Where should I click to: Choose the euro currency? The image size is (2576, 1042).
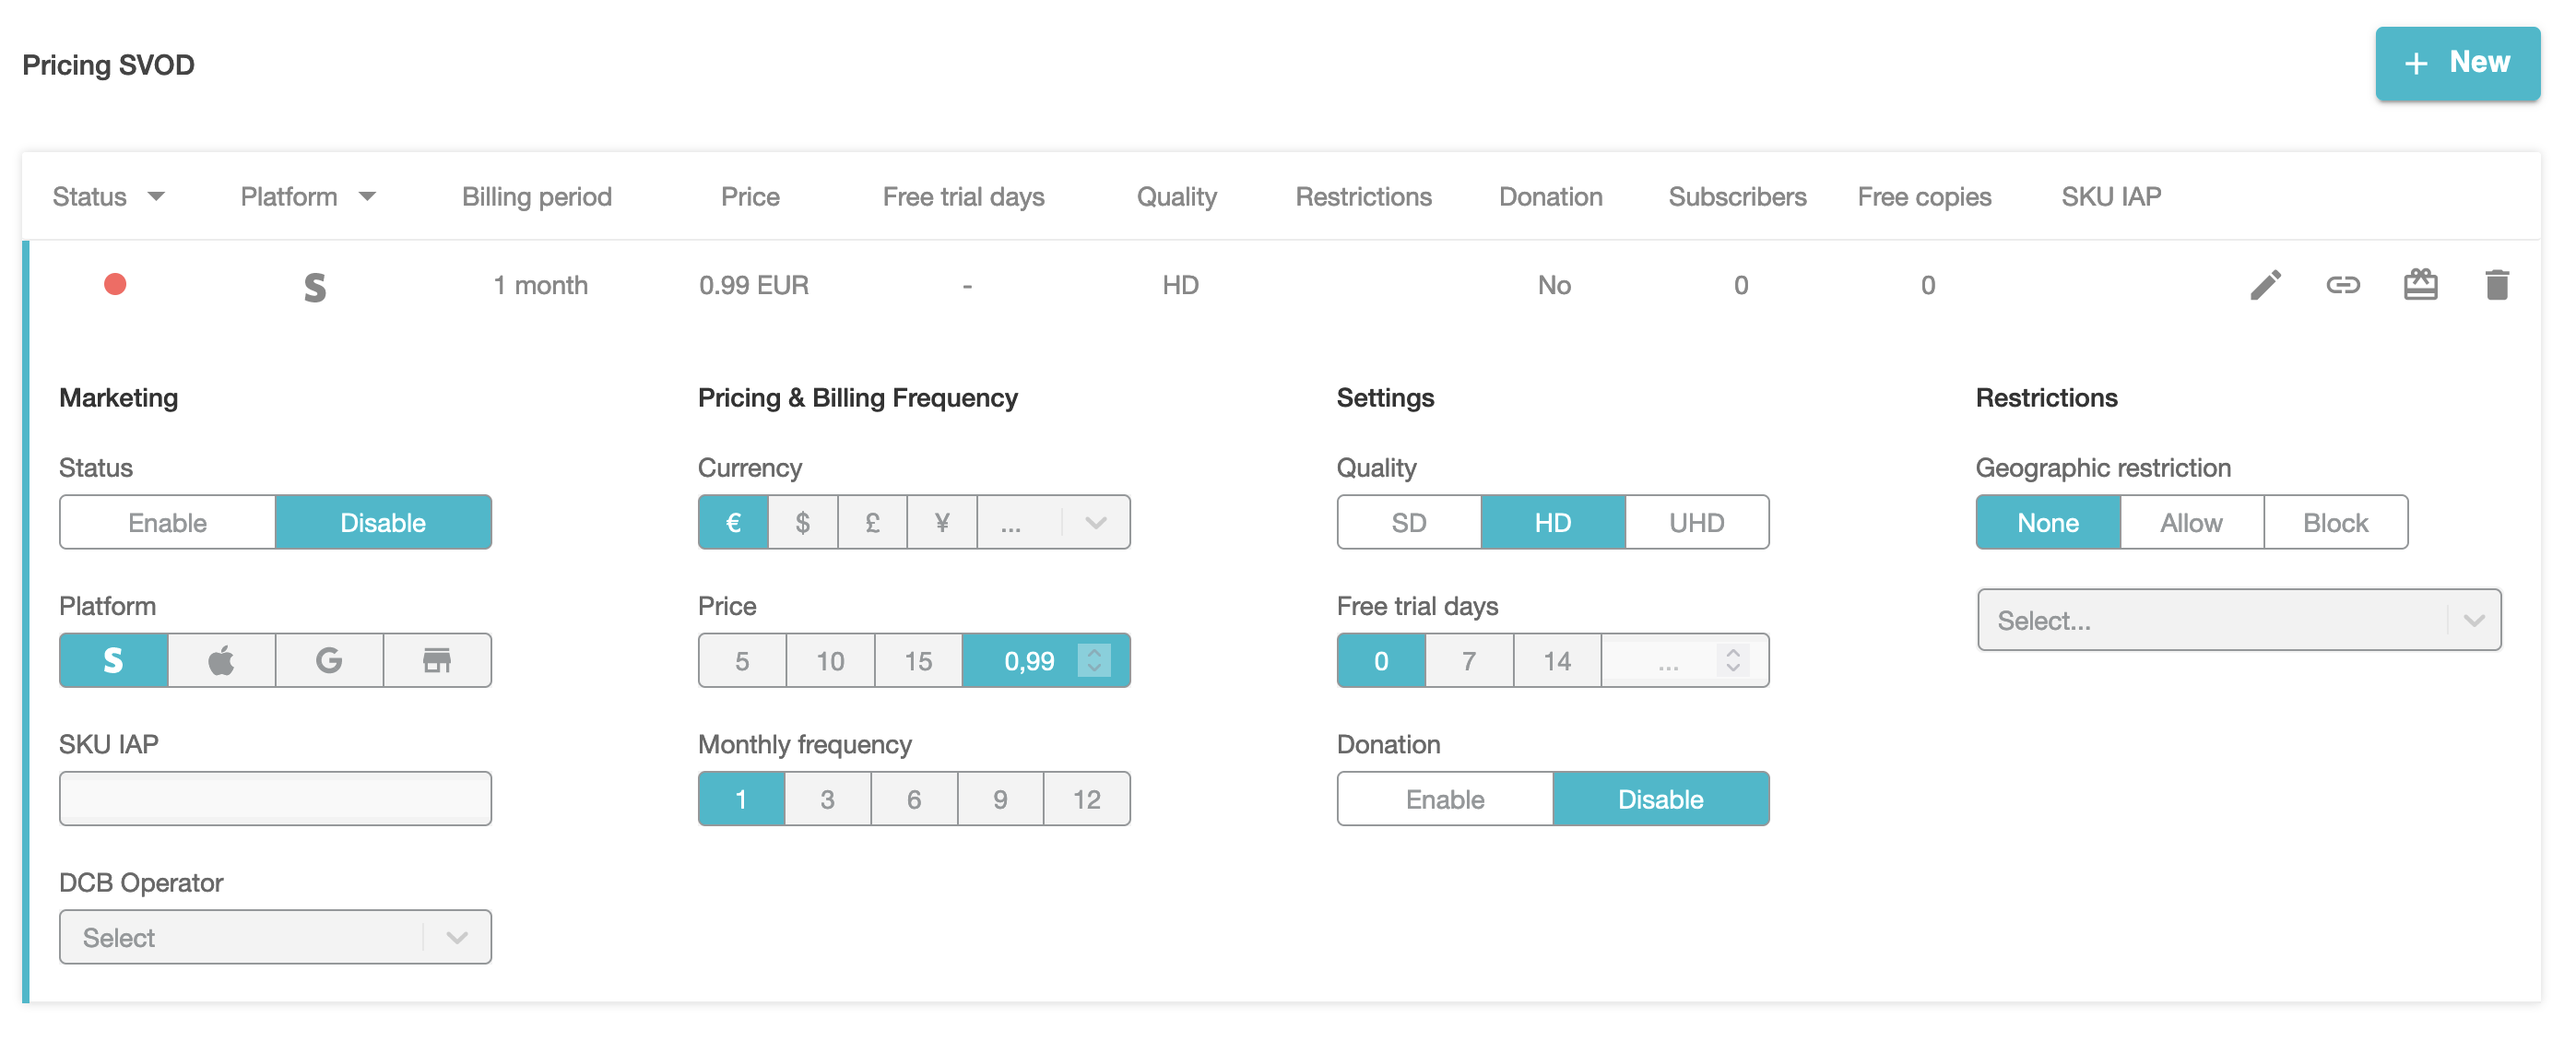733,522
